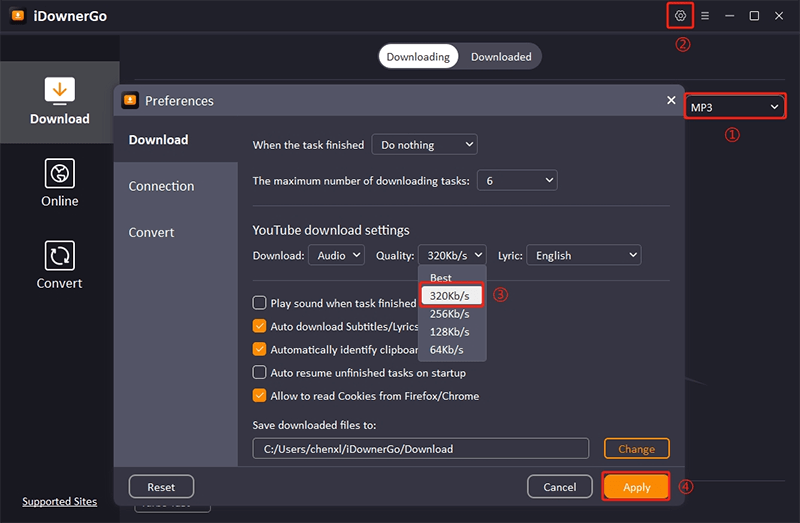Open the Supported Sites link
Image resolution: width=800 pixels, height=523 pixels.
pyautogui.click(x=60, y=502)
